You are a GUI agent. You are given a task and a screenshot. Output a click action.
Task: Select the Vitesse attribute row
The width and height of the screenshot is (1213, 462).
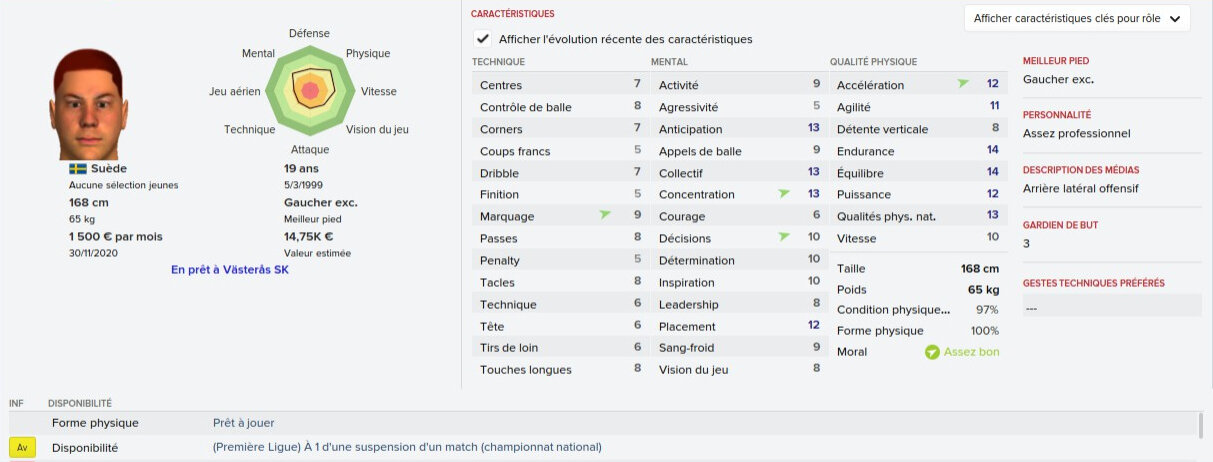[917, 238]
